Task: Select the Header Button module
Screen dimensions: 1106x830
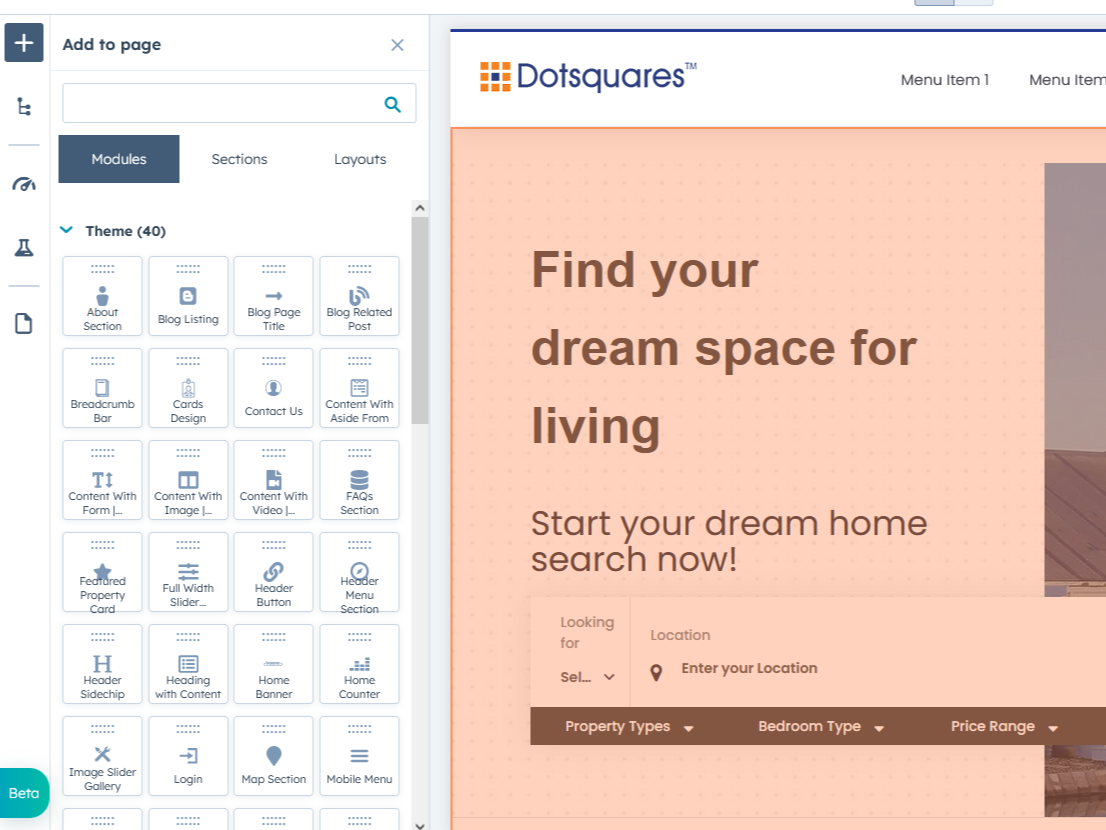Action: pos(274,572)
